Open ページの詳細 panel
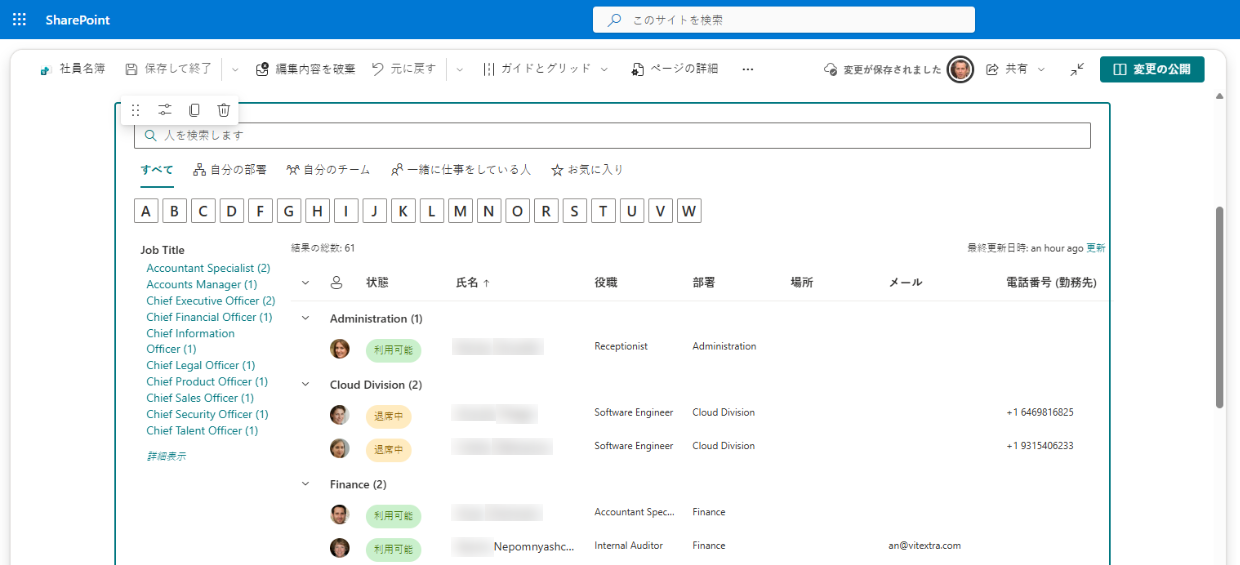This screenshot has height=565, width=1240. (x=675, y=69)
